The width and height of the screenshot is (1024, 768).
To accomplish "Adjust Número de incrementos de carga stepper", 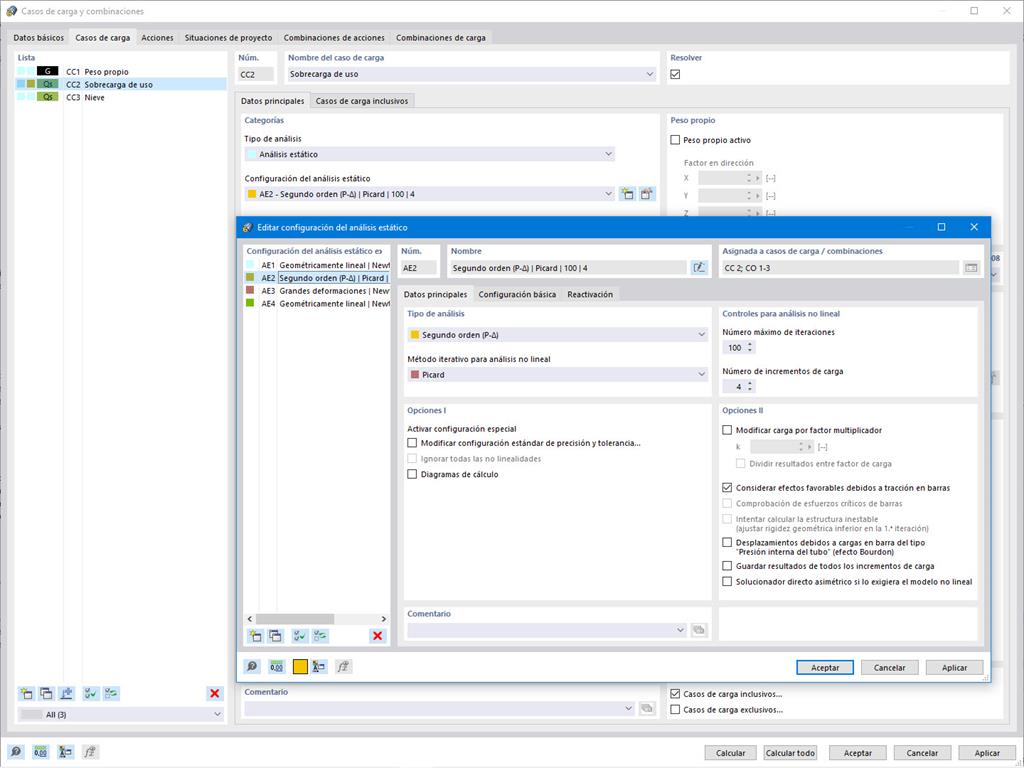I will (750, 387).
